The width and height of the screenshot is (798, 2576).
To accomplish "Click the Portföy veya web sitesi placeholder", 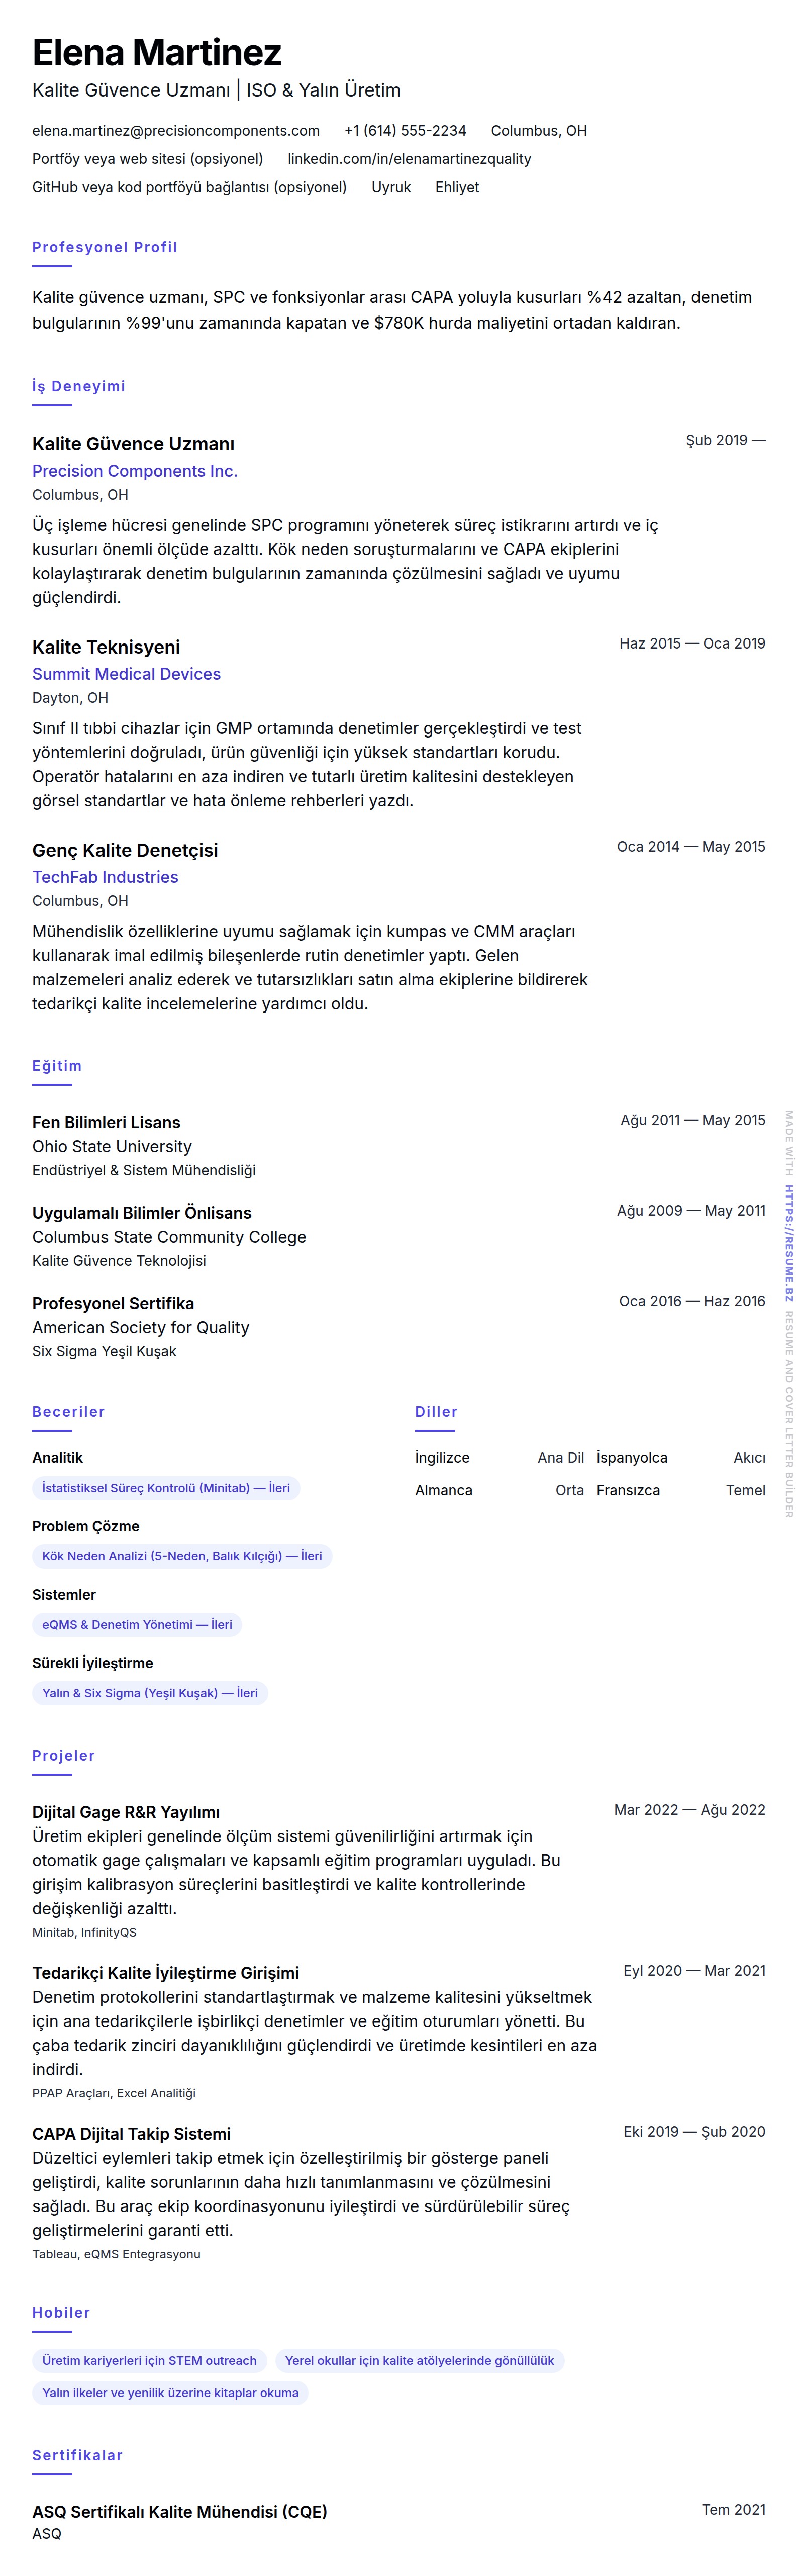I will tap(148, 159).
